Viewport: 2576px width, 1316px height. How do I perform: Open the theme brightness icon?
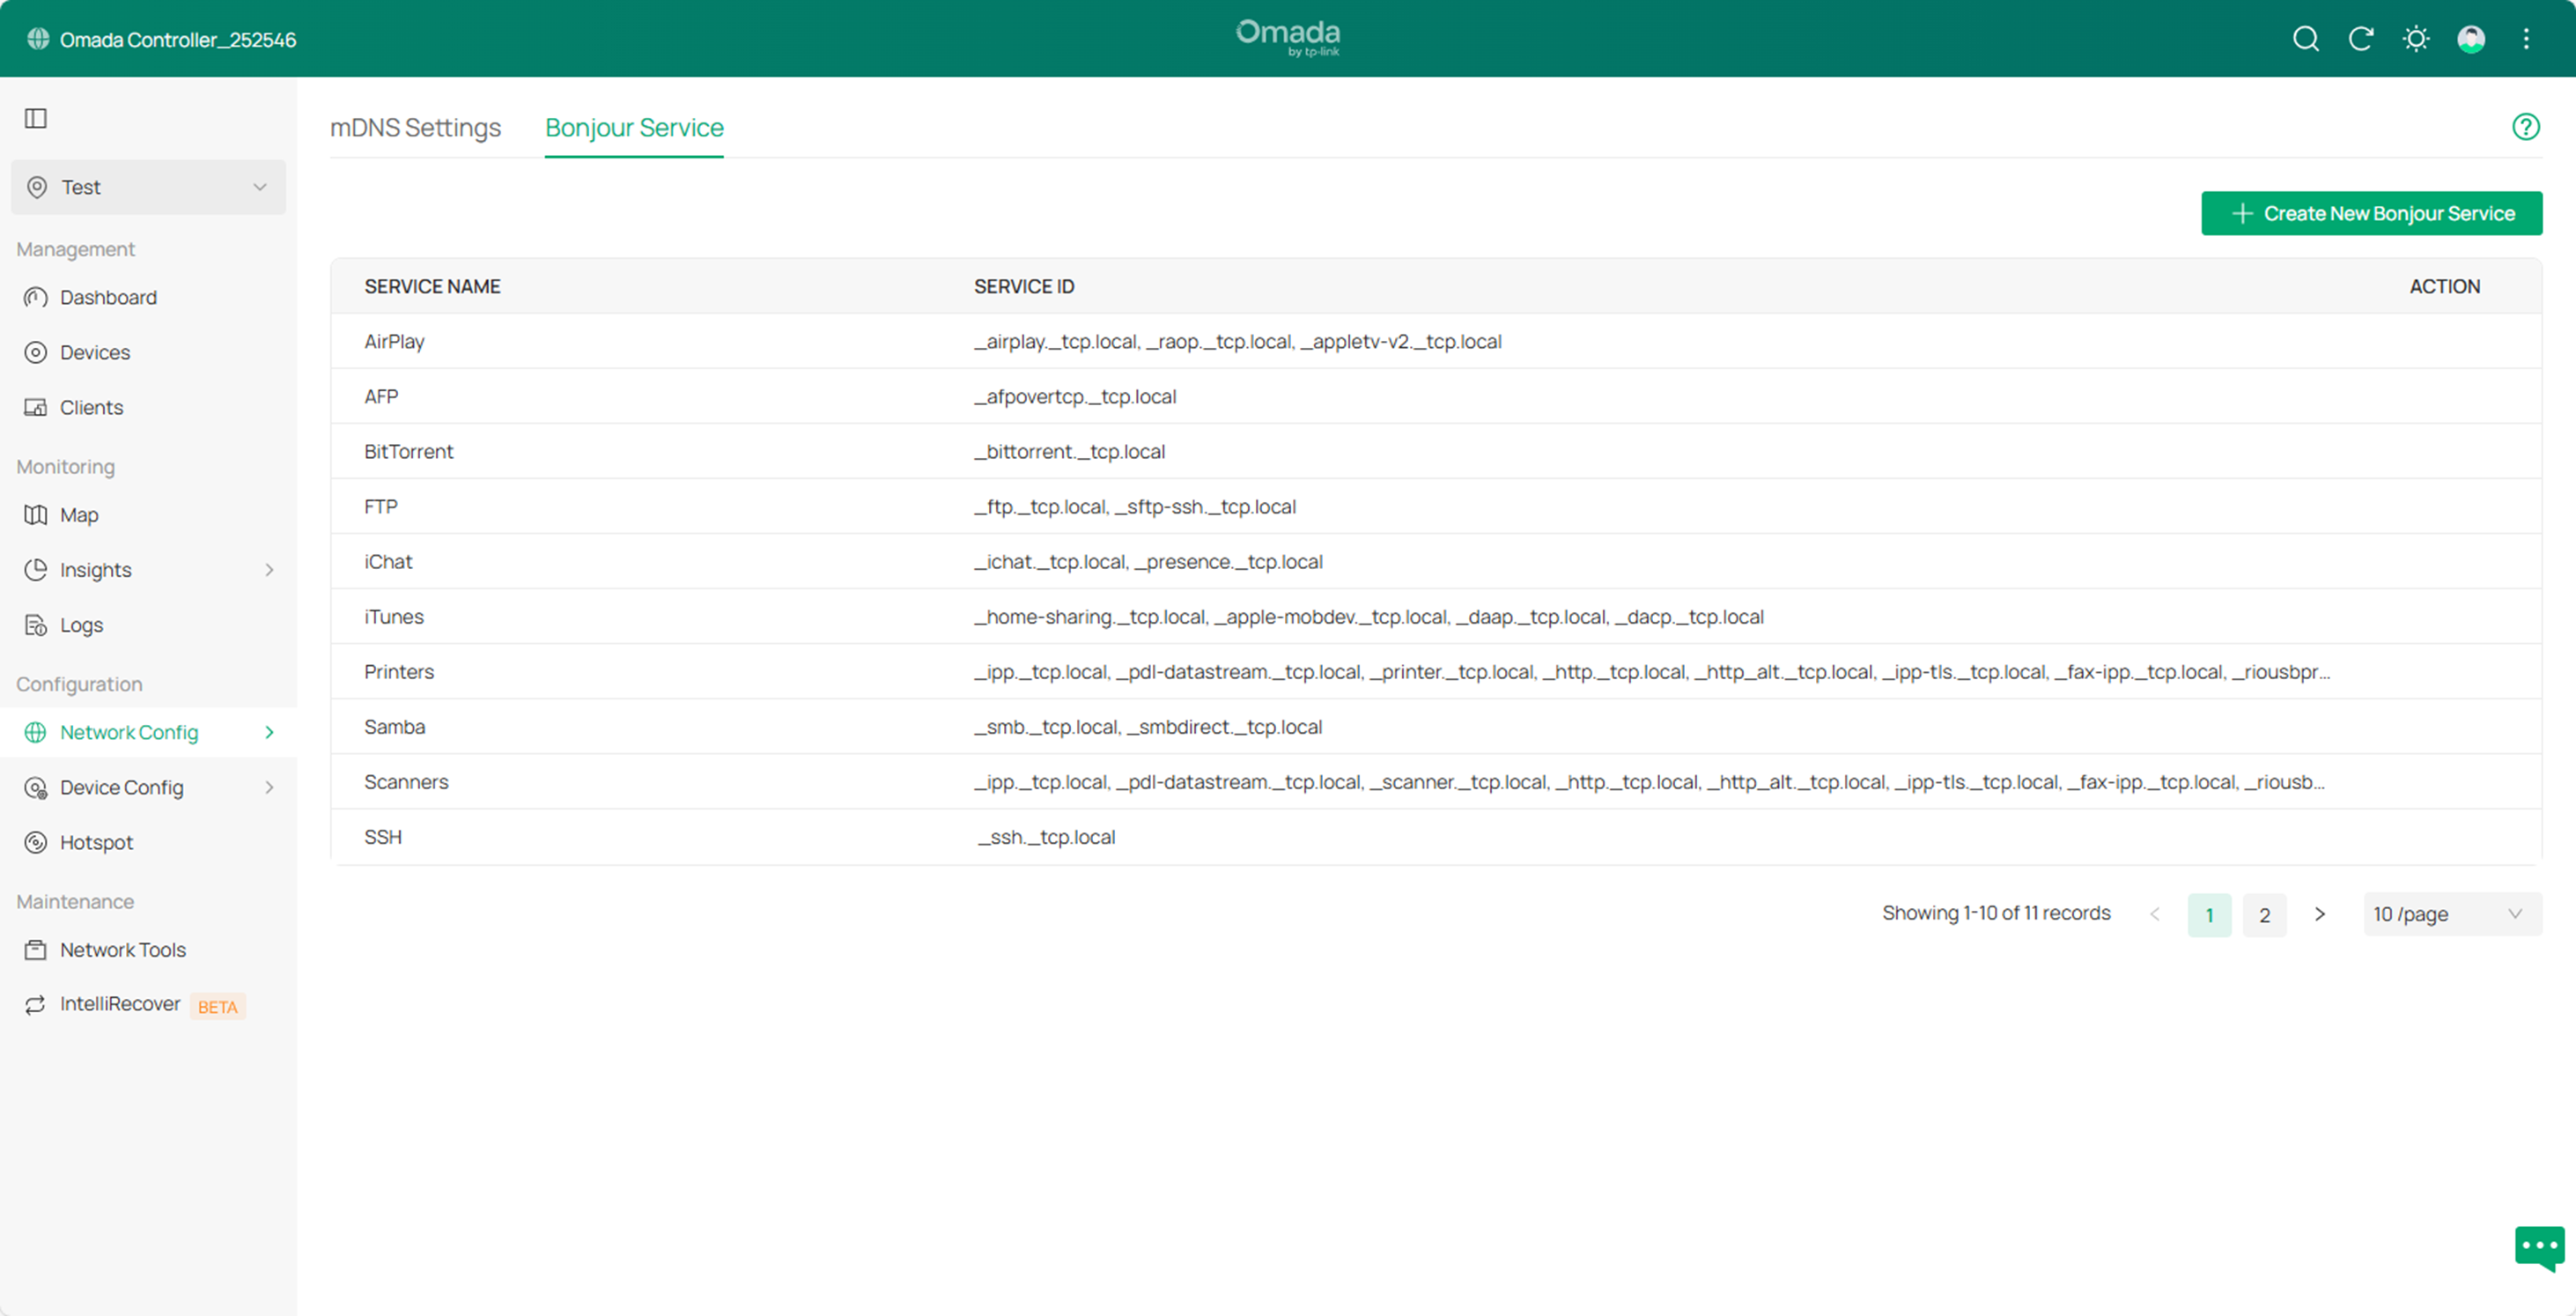pyautogui.click(x=2416, y=39)
